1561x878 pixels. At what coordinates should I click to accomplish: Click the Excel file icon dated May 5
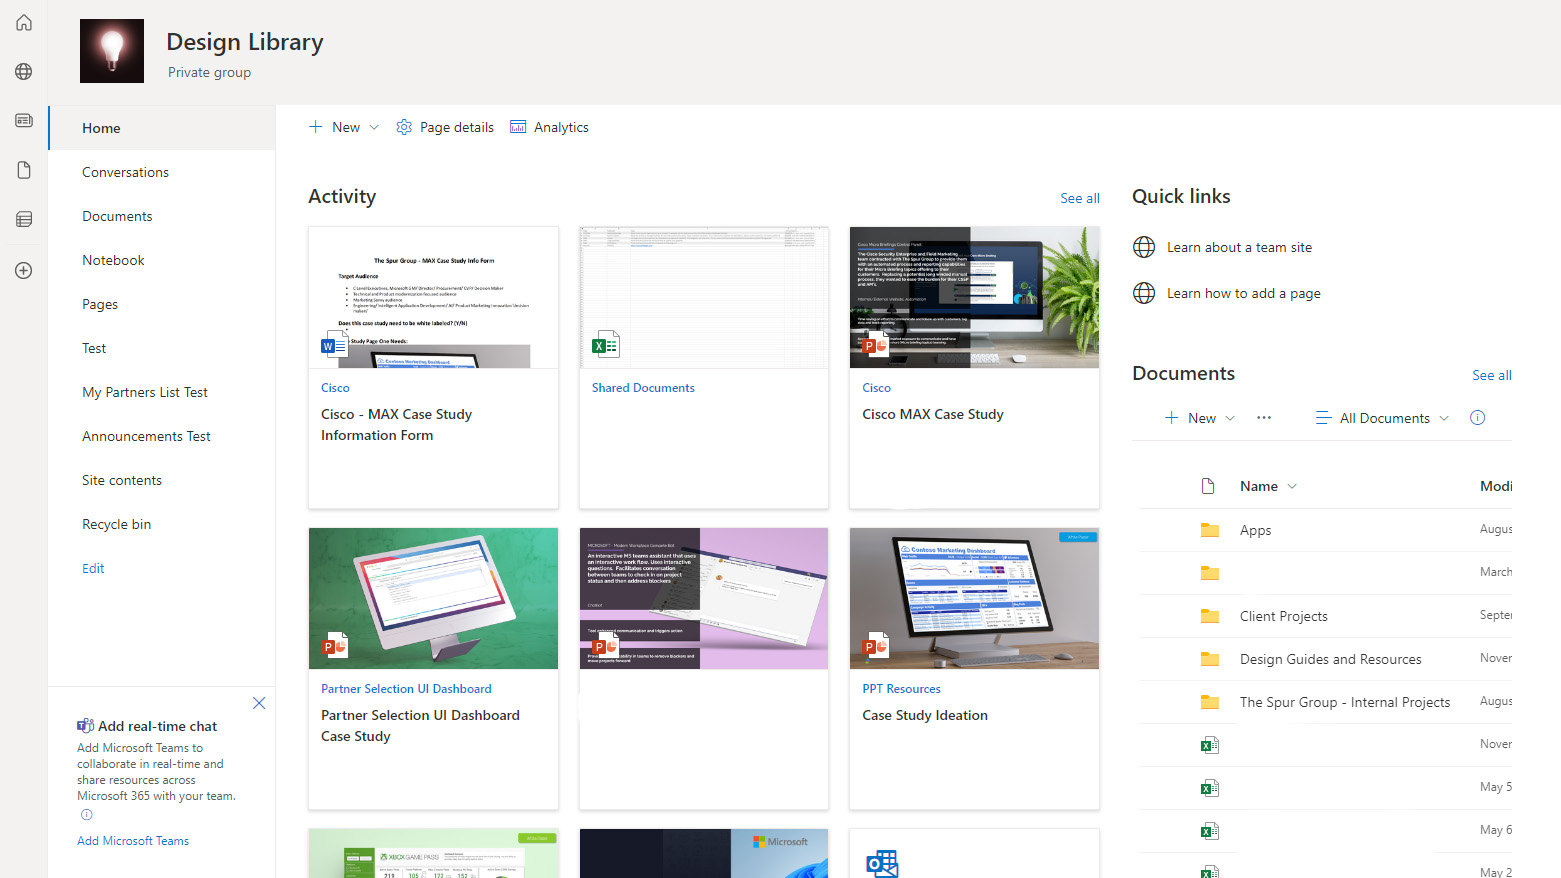[1210, 788]
